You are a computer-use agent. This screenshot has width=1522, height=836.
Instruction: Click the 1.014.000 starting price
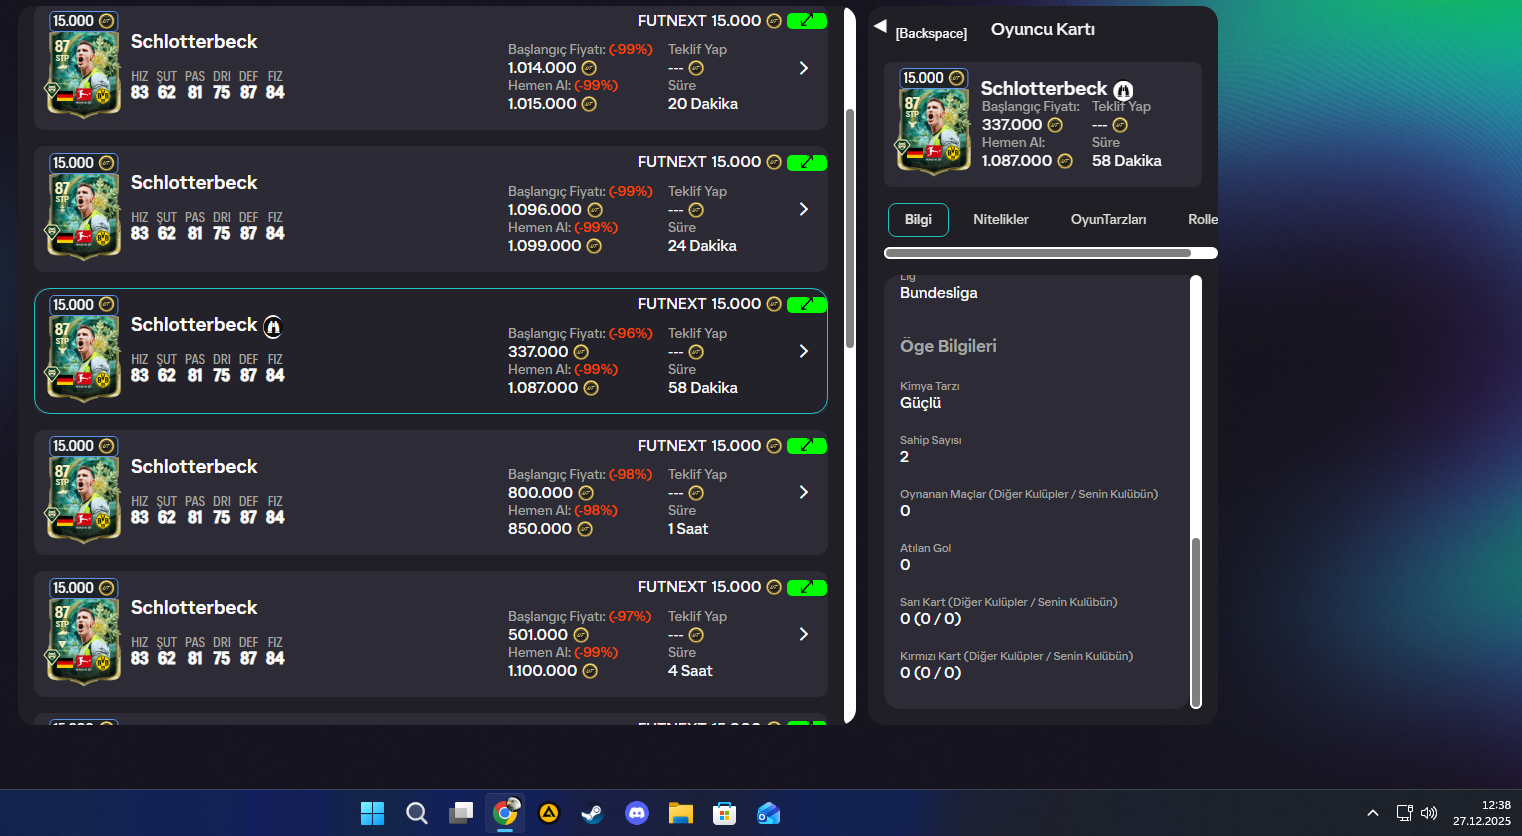tap(542, 68)
